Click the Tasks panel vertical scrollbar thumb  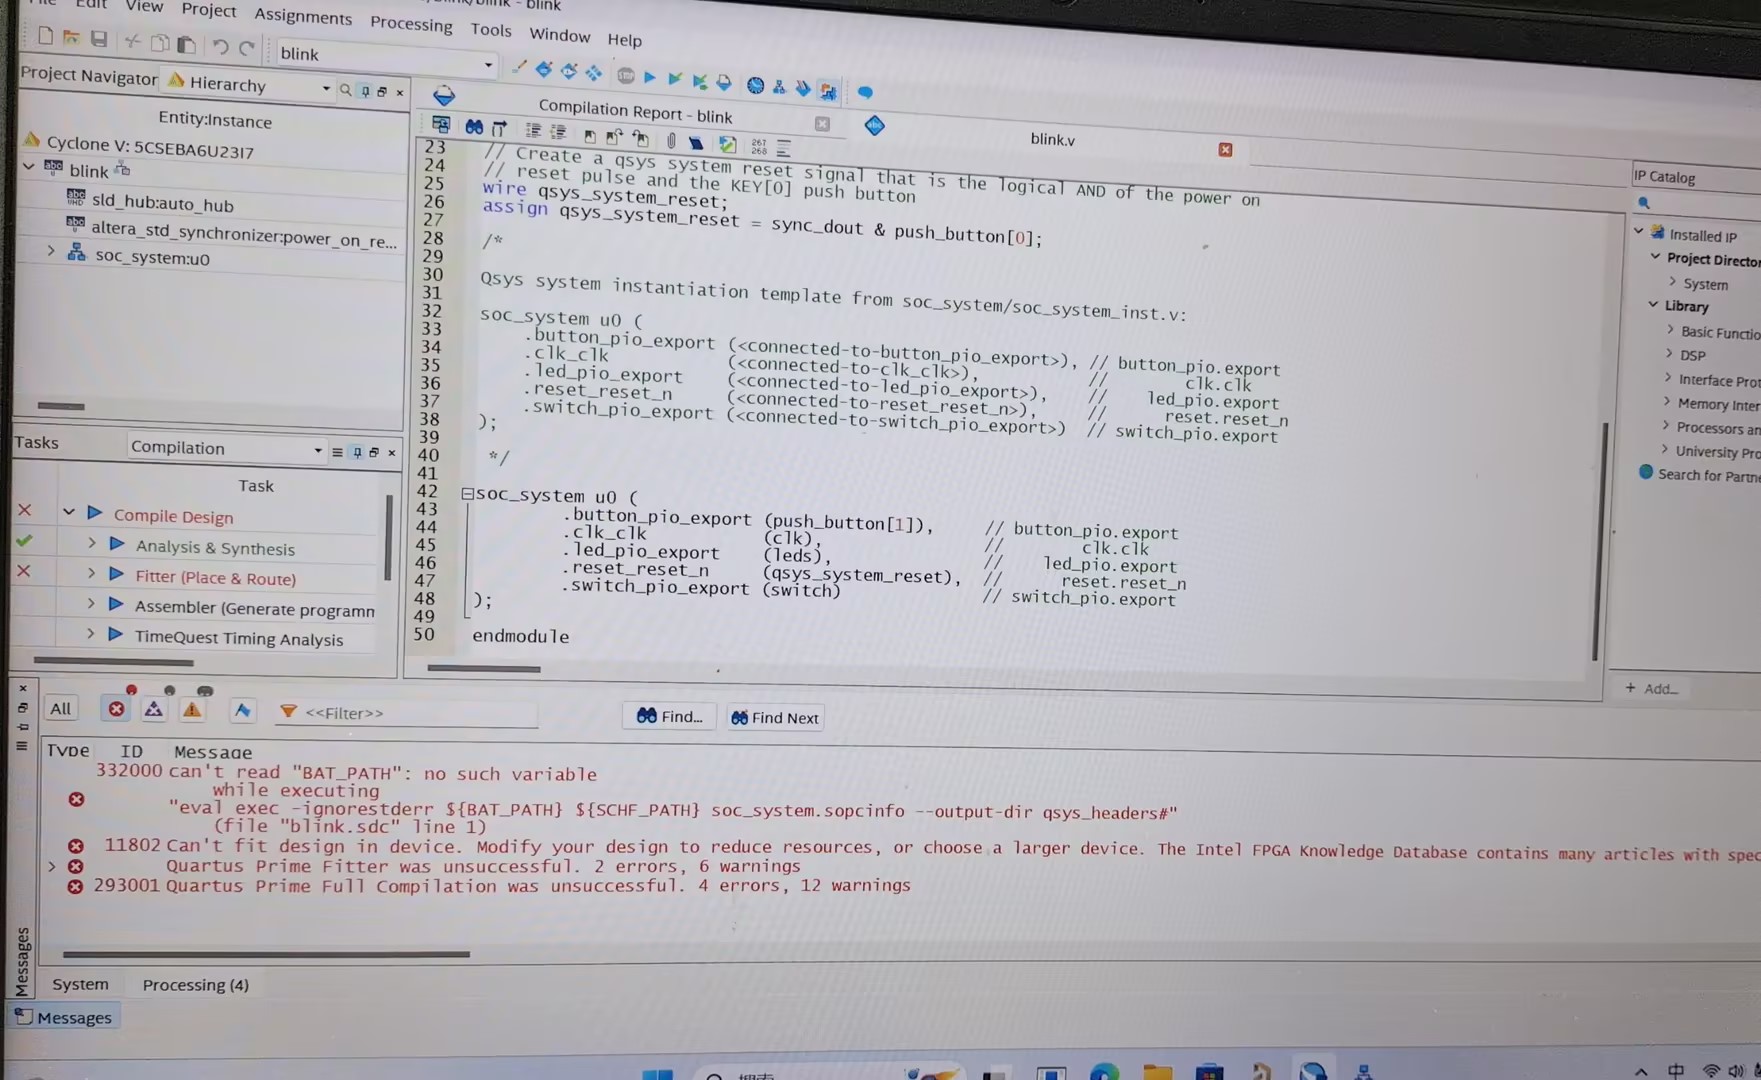click(389, 537)
